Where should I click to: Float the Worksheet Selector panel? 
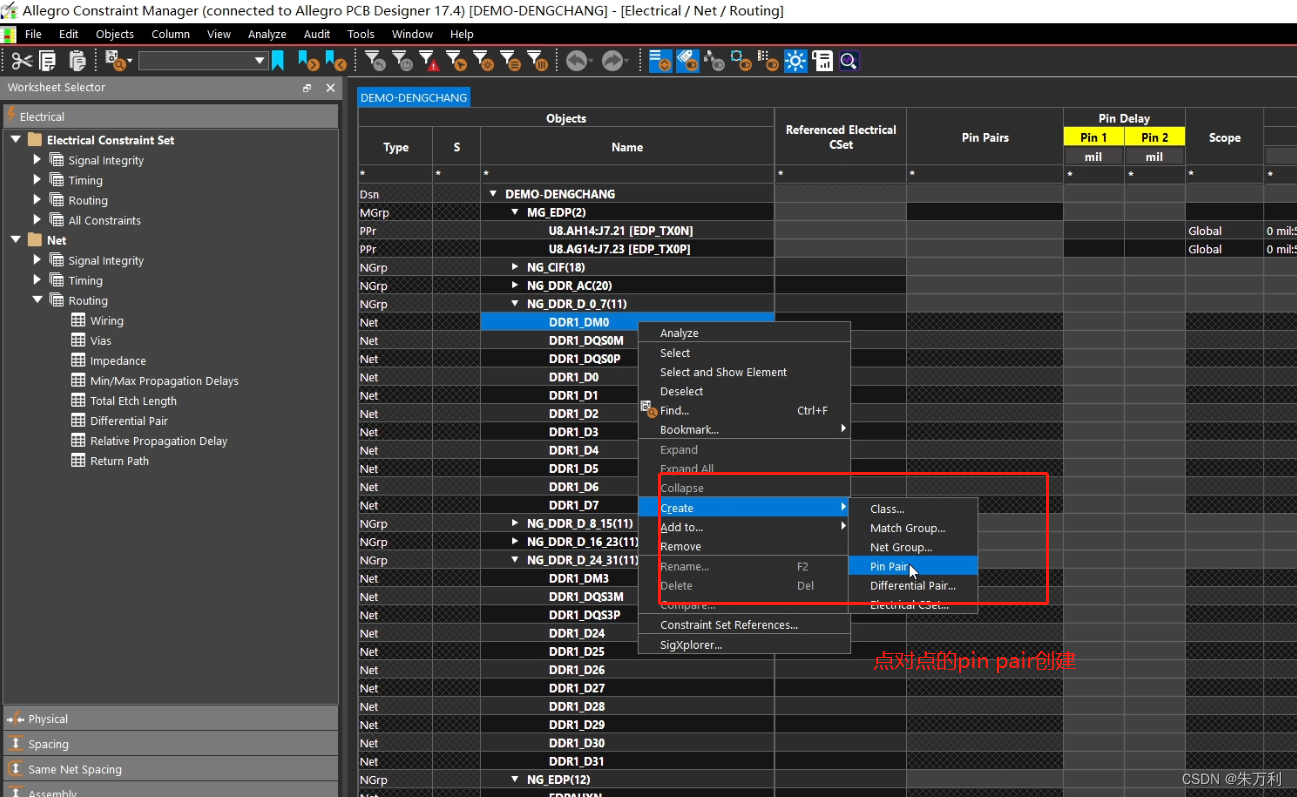point(307,88)
